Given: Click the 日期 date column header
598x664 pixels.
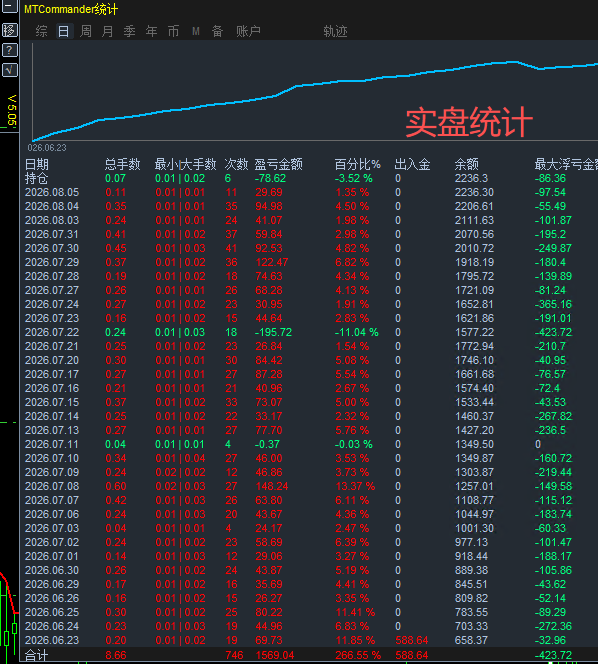Looking at the screenshot, I should (37, 164).
